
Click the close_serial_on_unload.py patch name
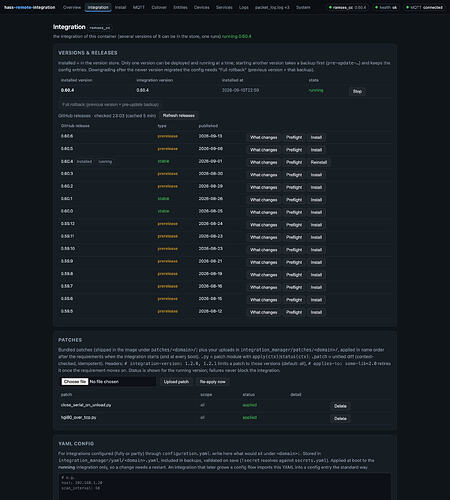click(x=86, y=405)
